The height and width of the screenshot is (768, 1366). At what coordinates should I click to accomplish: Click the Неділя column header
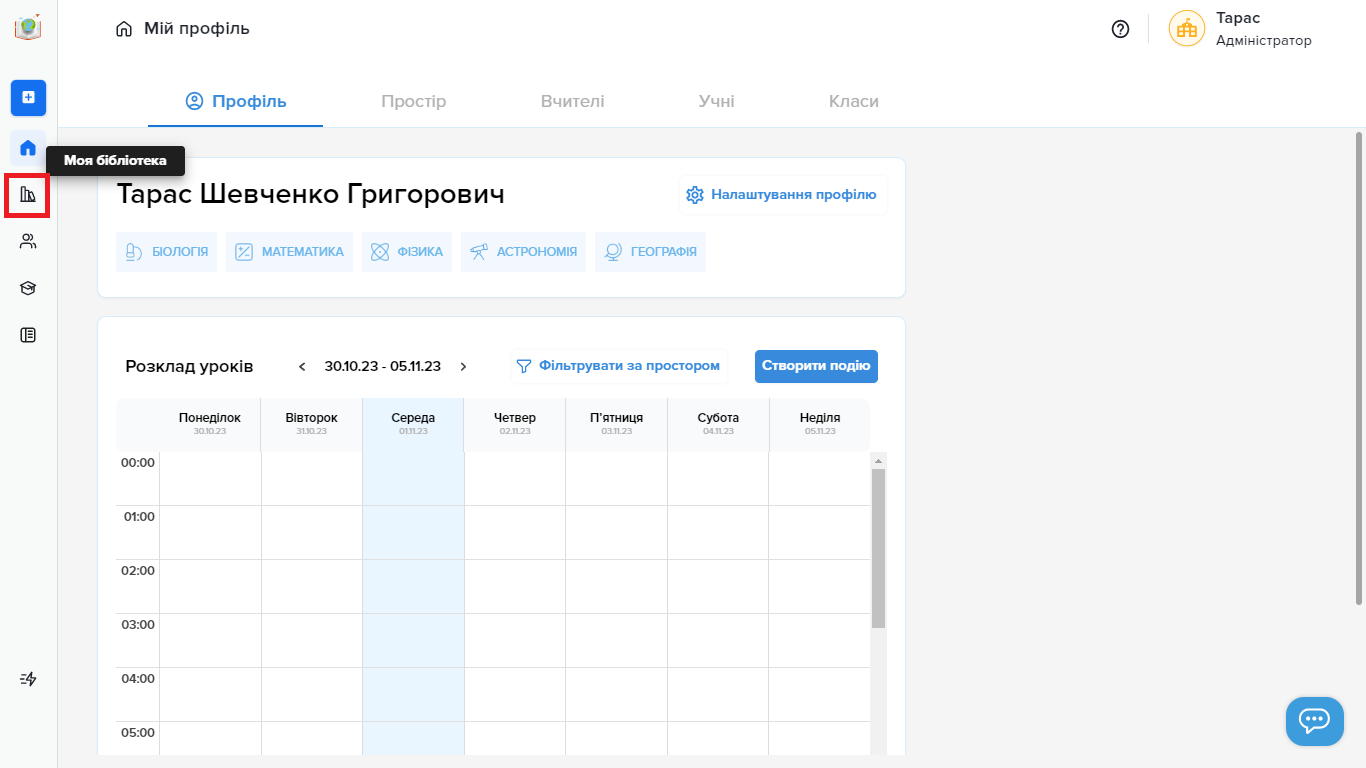(x=820, y=424)
